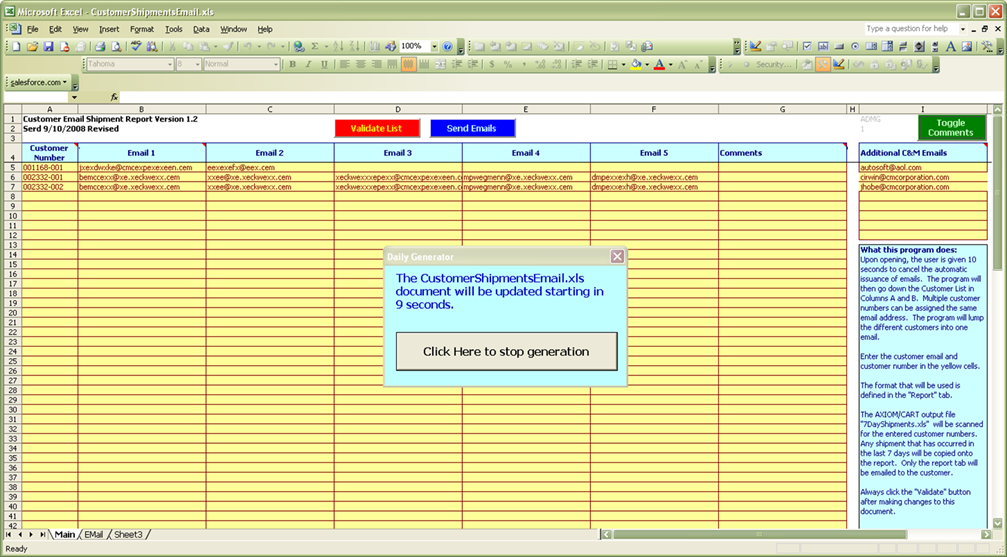
Task: Insert a command button control
Action: (839, 46)
